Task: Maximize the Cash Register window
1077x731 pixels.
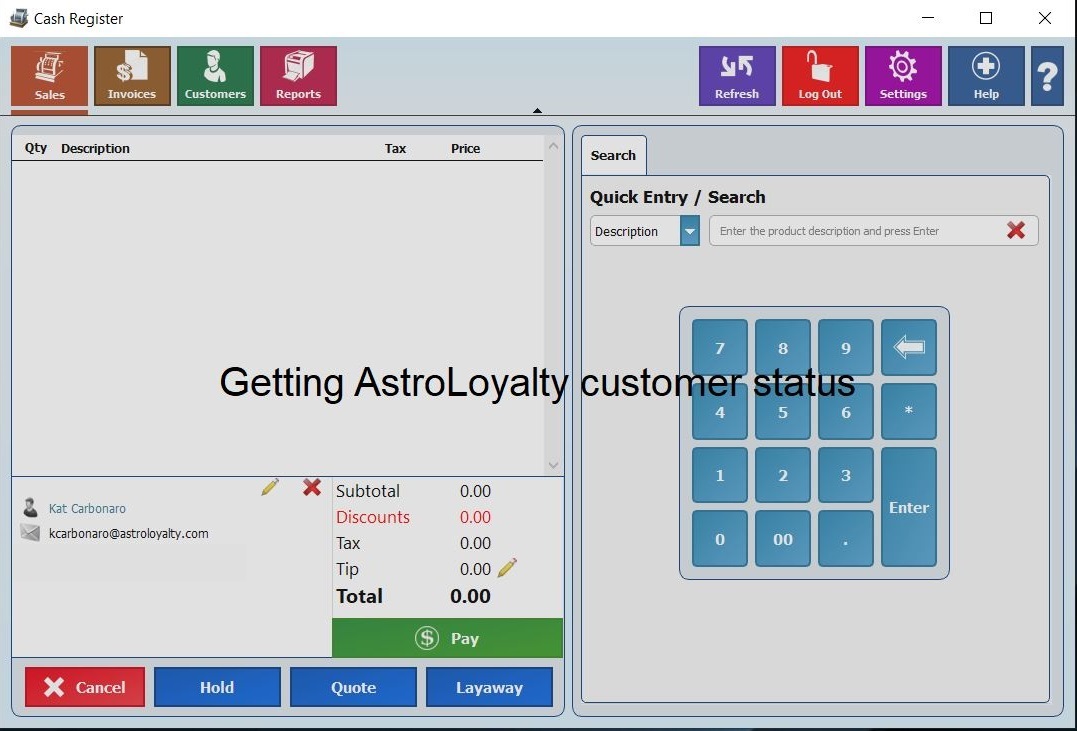Action: [986, 19]
